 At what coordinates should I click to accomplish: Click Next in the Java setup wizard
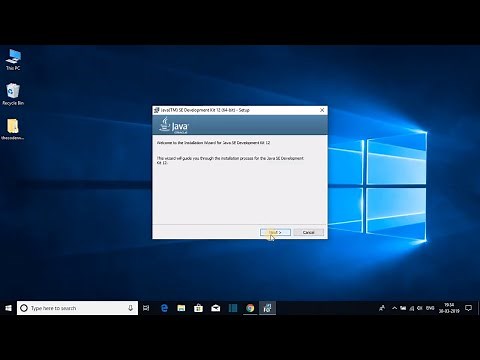click(275, 232)
